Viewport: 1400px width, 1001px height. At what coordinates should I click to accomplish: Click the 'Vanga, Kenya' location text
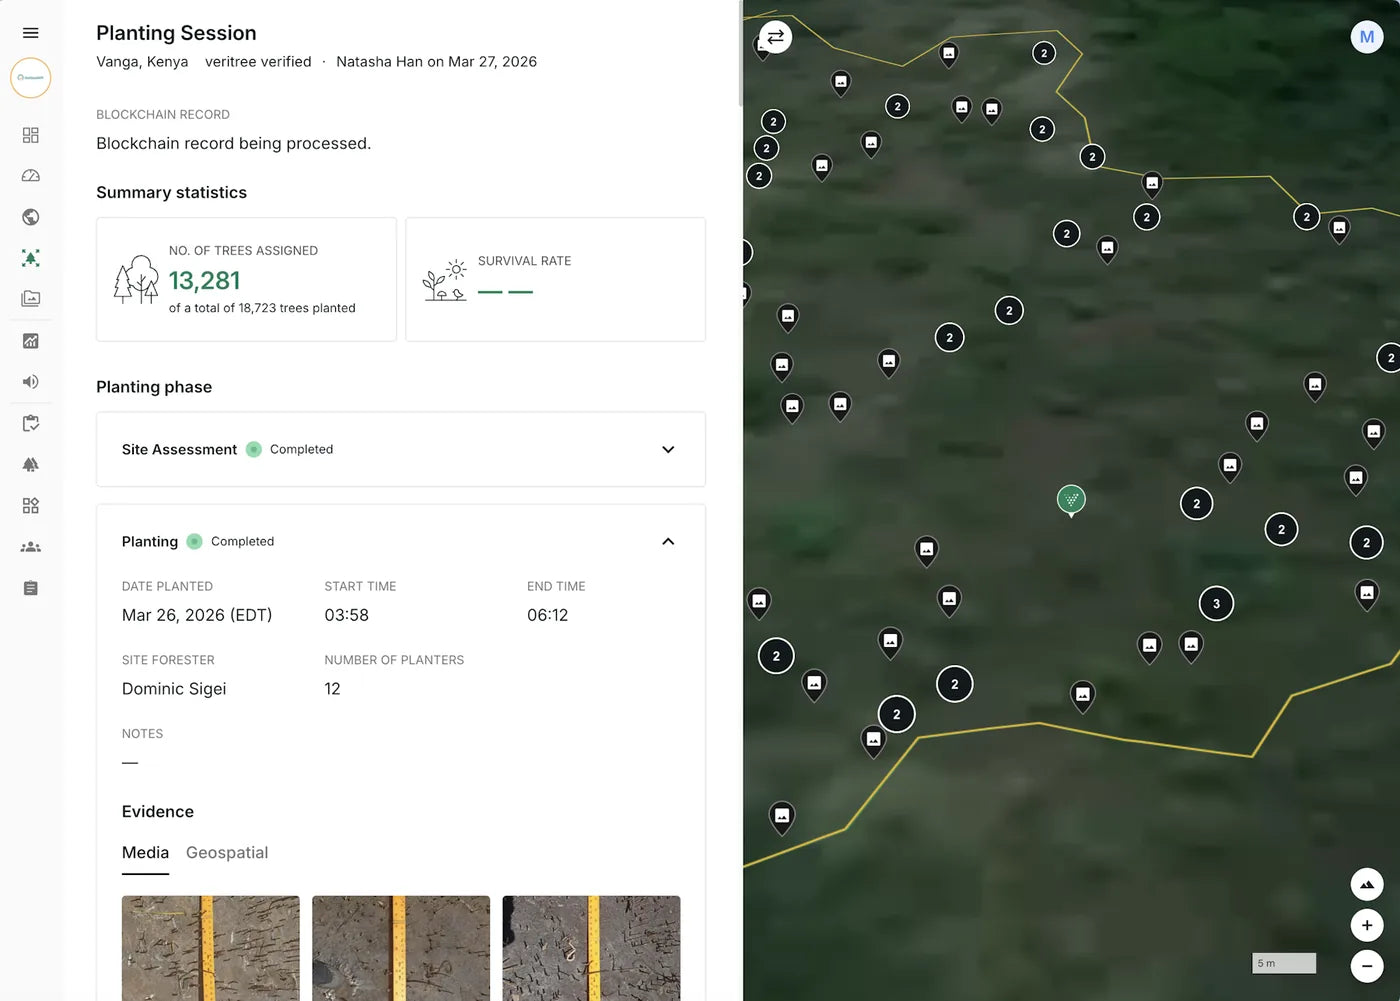(142, 62)
